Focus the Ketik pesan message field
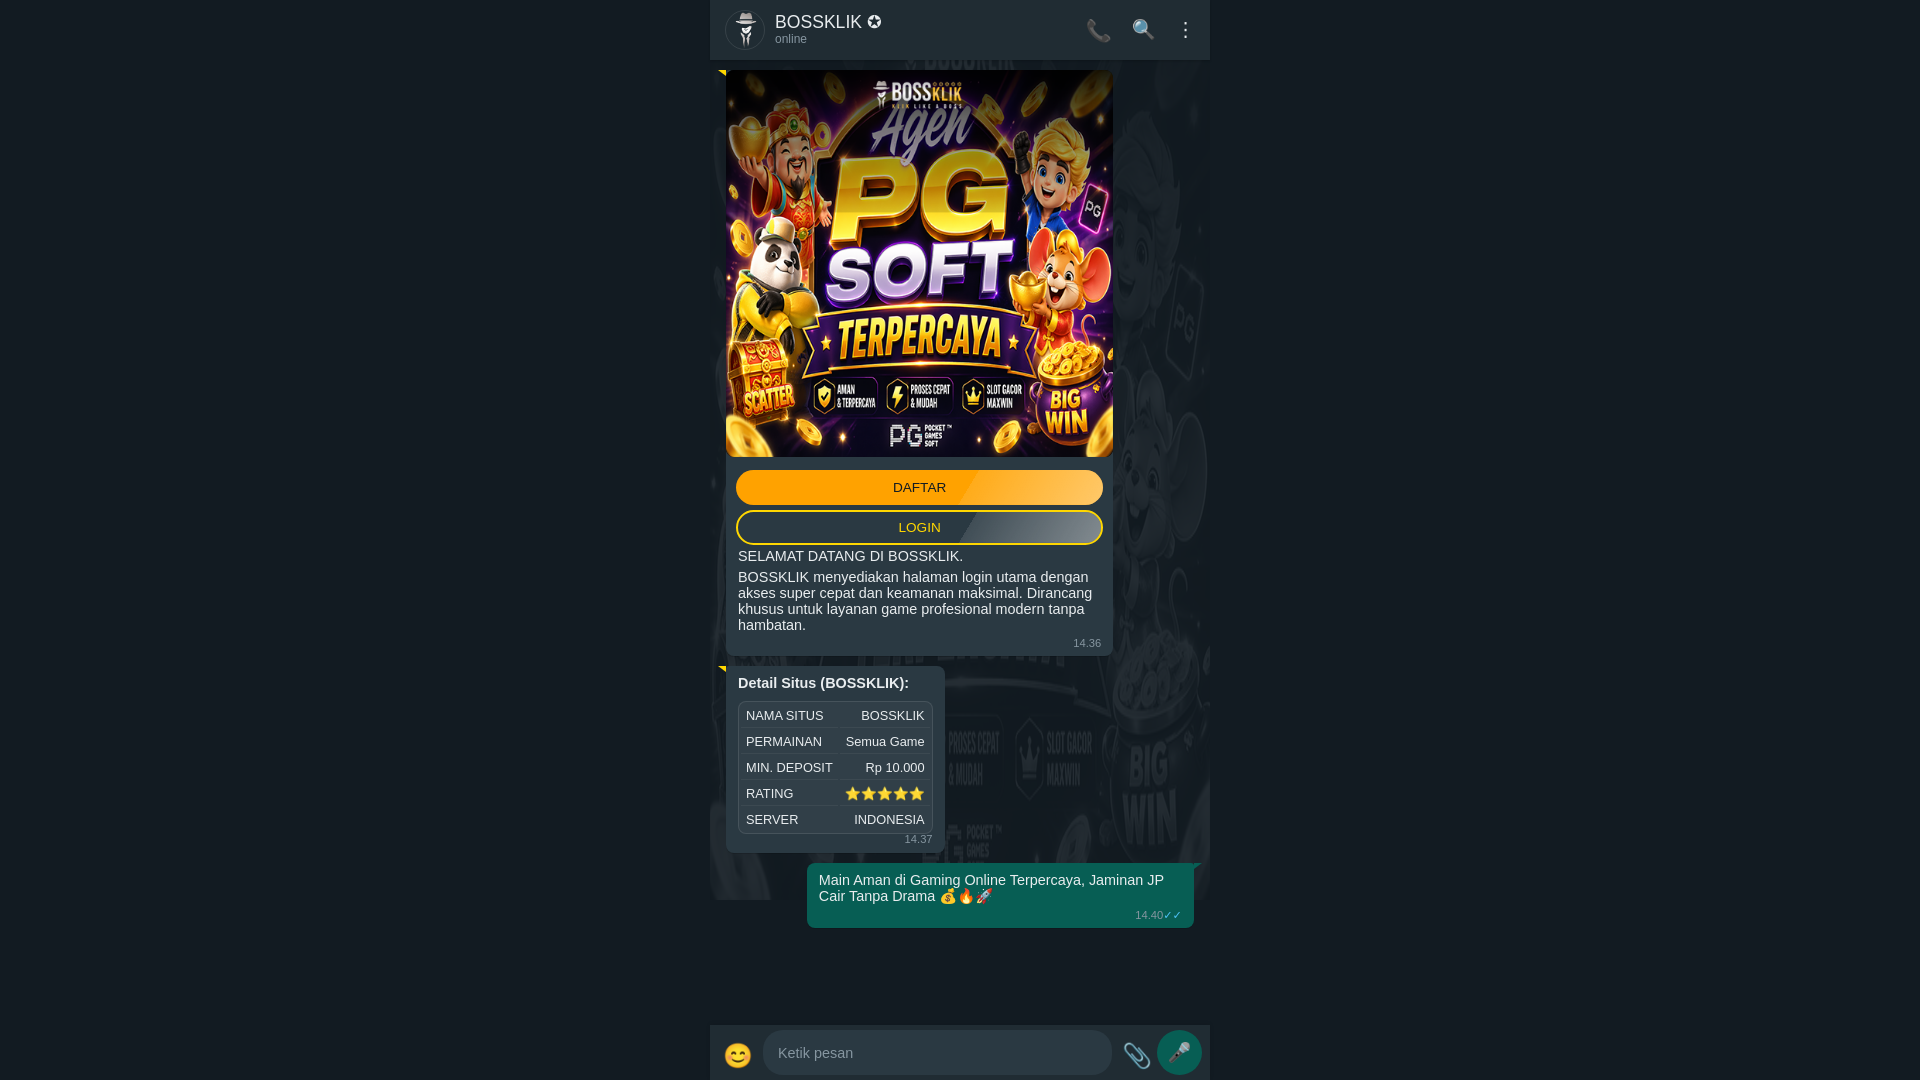 (x=937, y=1053)
